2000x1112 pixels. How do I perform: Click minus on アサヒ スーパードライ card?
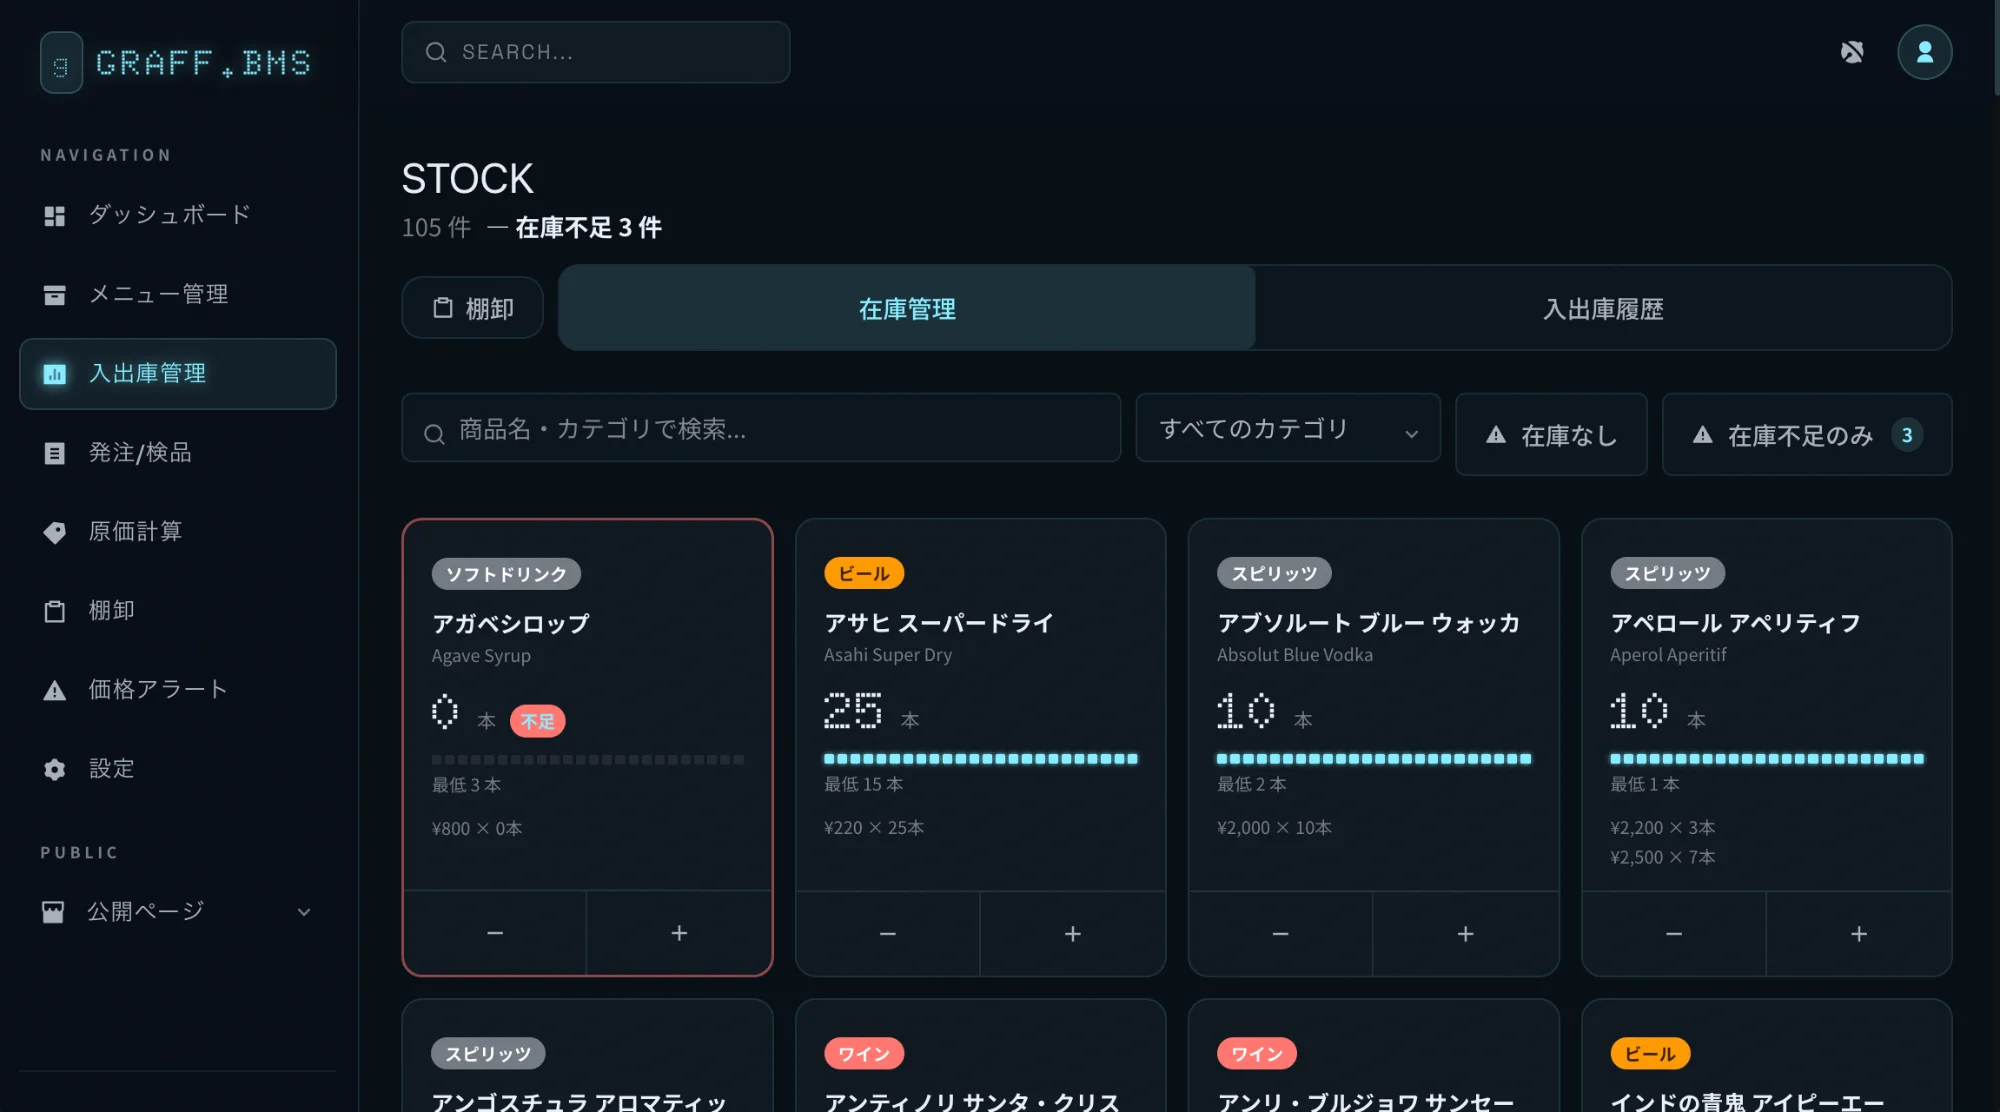point(888,934)
